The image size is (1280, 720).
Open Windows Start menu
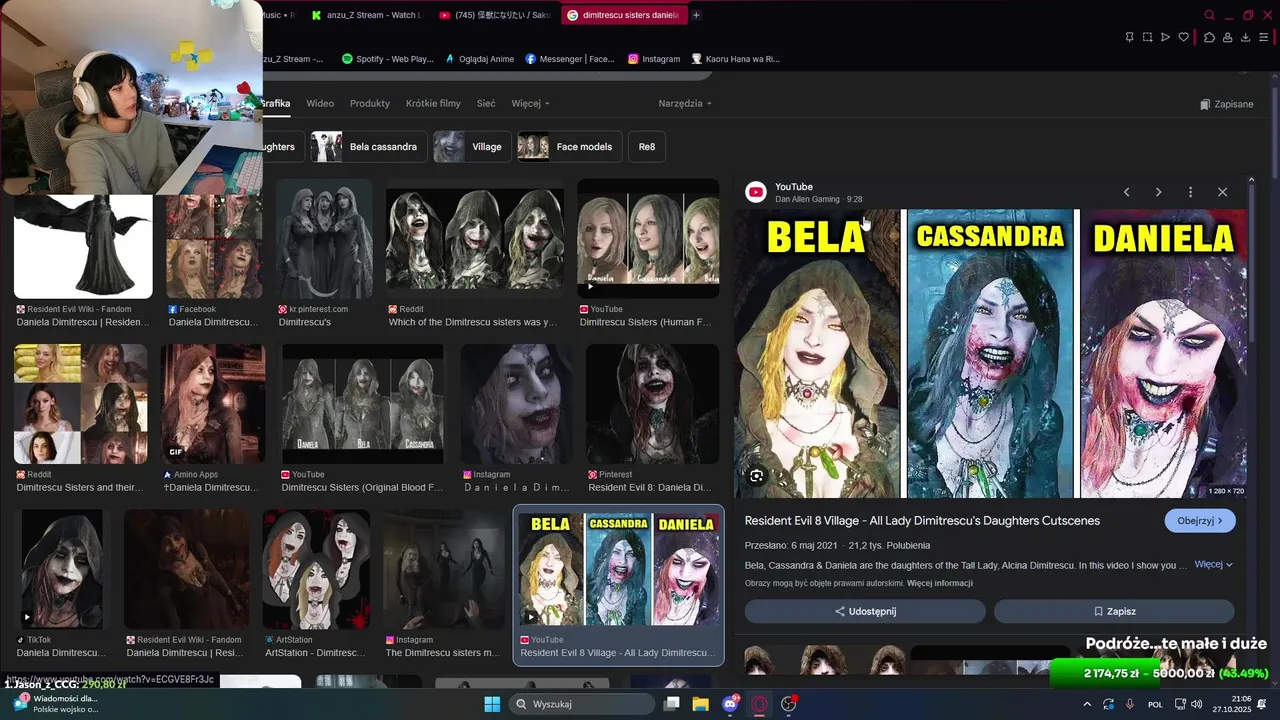(492, 704)
